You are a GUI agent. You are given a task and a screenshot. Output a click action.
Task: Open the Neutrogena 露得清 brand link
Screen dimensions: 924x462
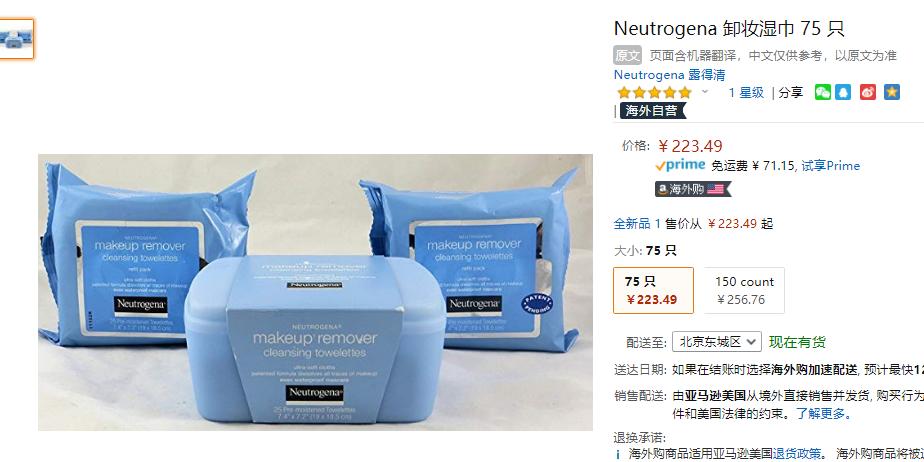[669, 75]
